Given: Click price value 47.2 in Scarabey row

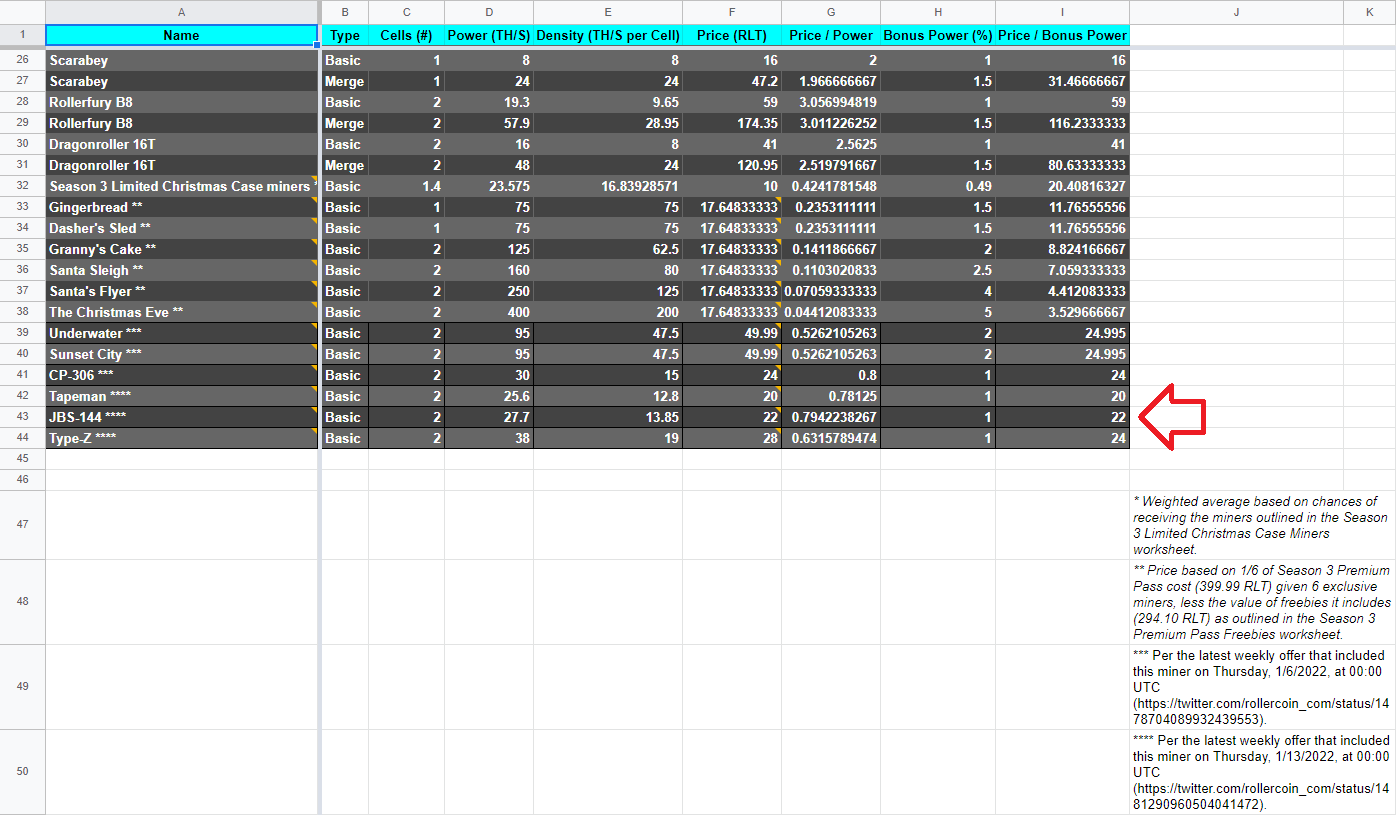Looking at the screenshot, I should [732, 81].
